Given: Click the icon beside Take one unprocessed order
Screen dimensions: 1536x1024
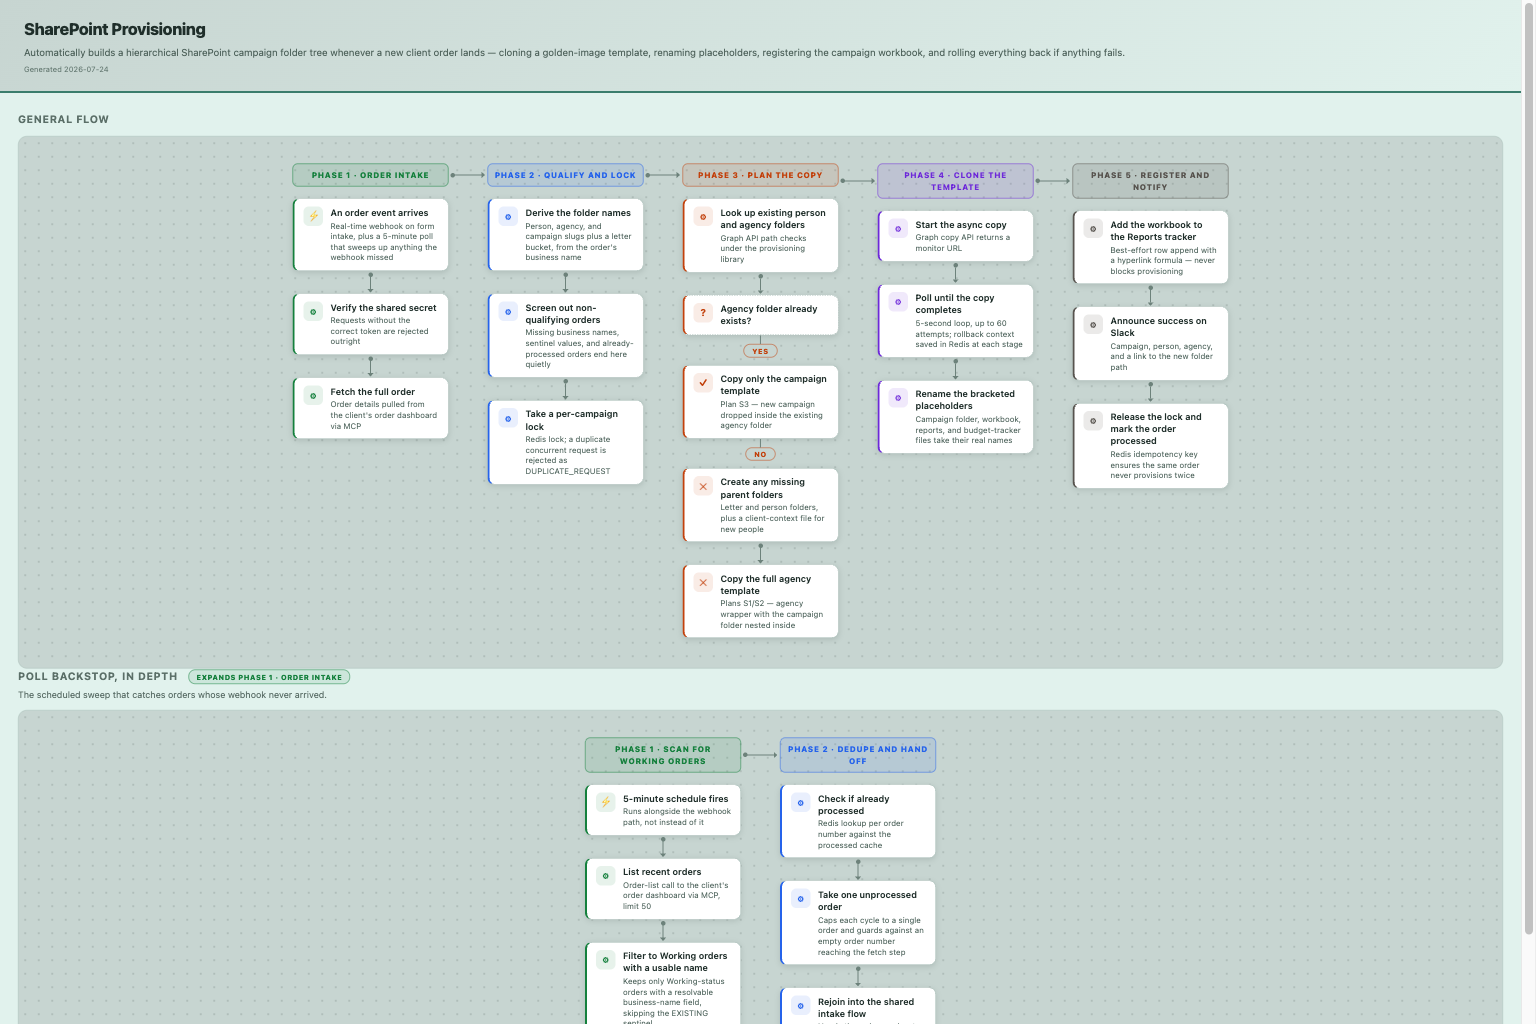Looking at the screenshot, I should coord(800,898).
